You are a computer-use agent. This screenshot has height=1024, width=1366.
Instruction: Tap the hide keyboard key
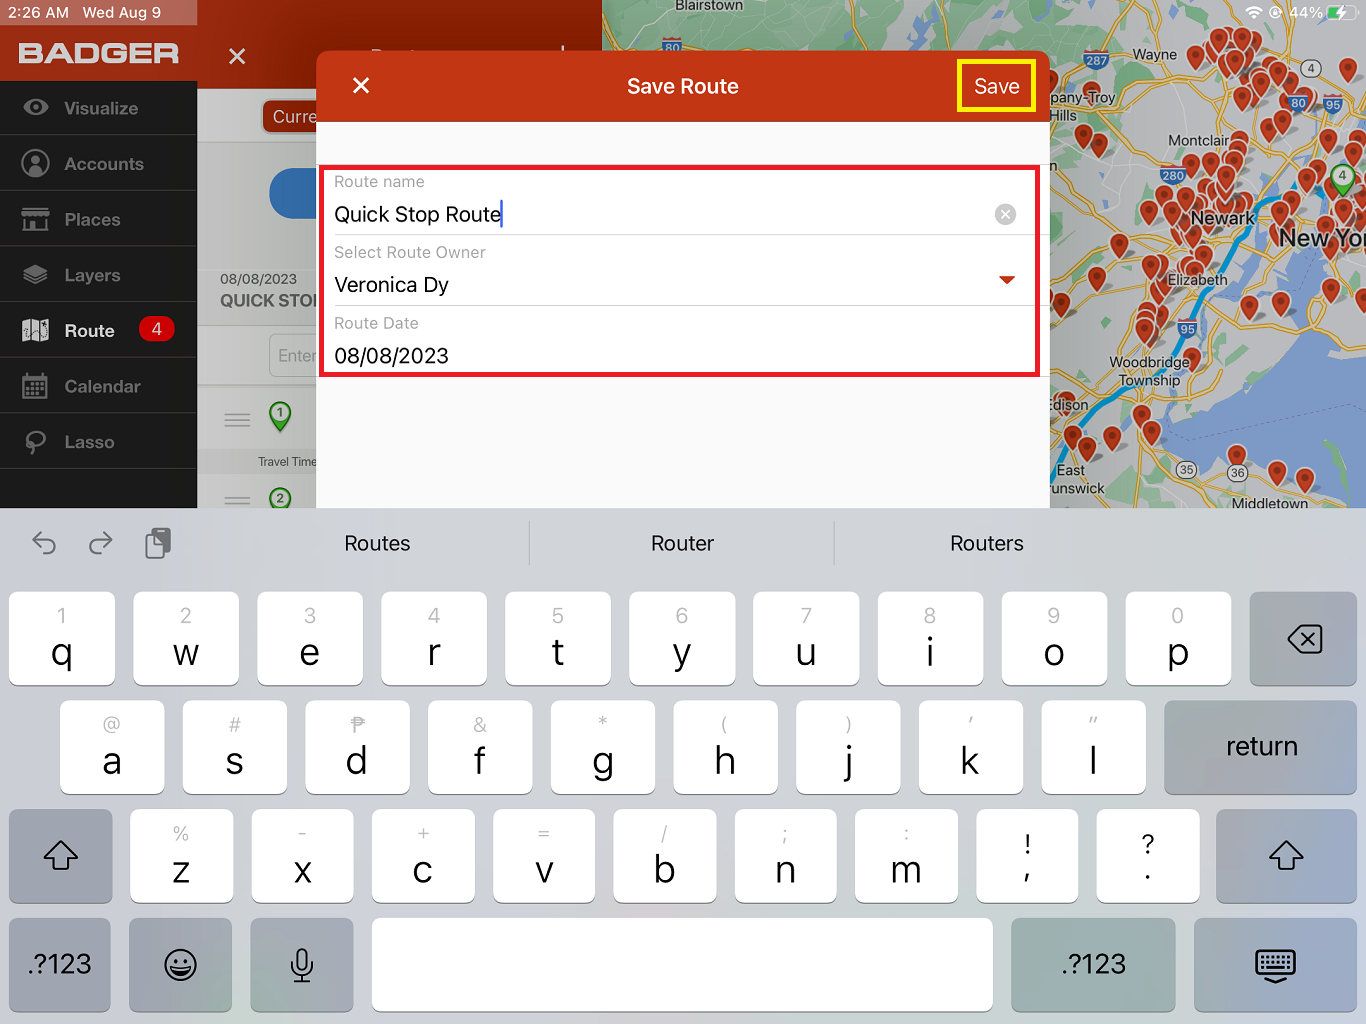(x=1275, y=964)
